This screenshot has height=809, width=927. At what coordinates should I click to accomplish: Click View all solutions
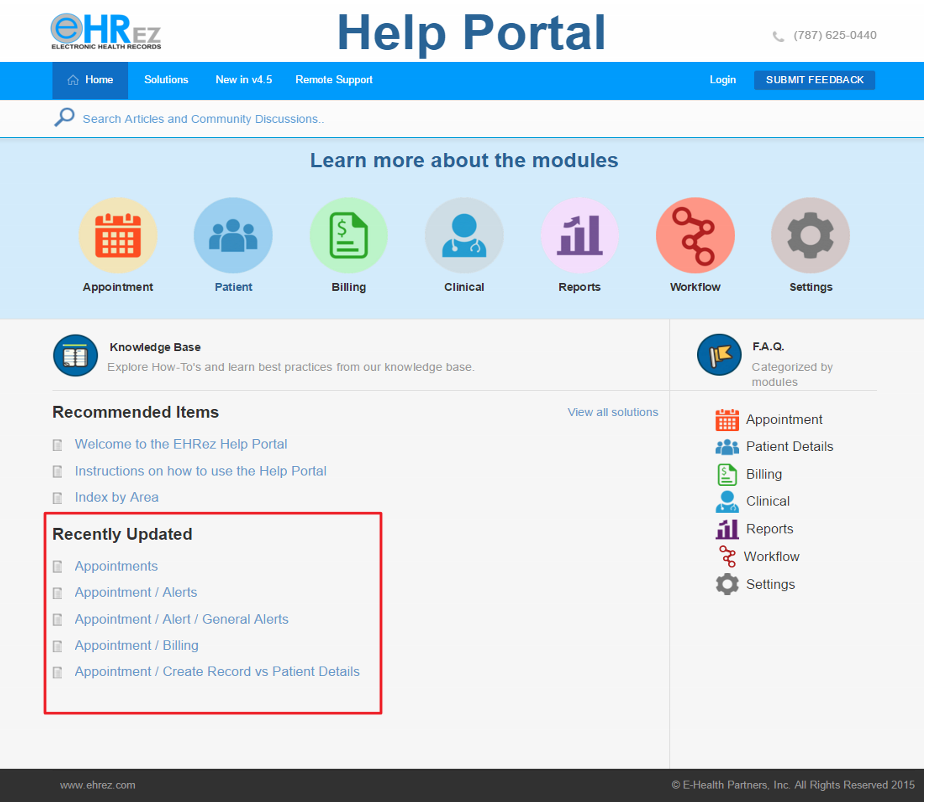click(612, 412)
